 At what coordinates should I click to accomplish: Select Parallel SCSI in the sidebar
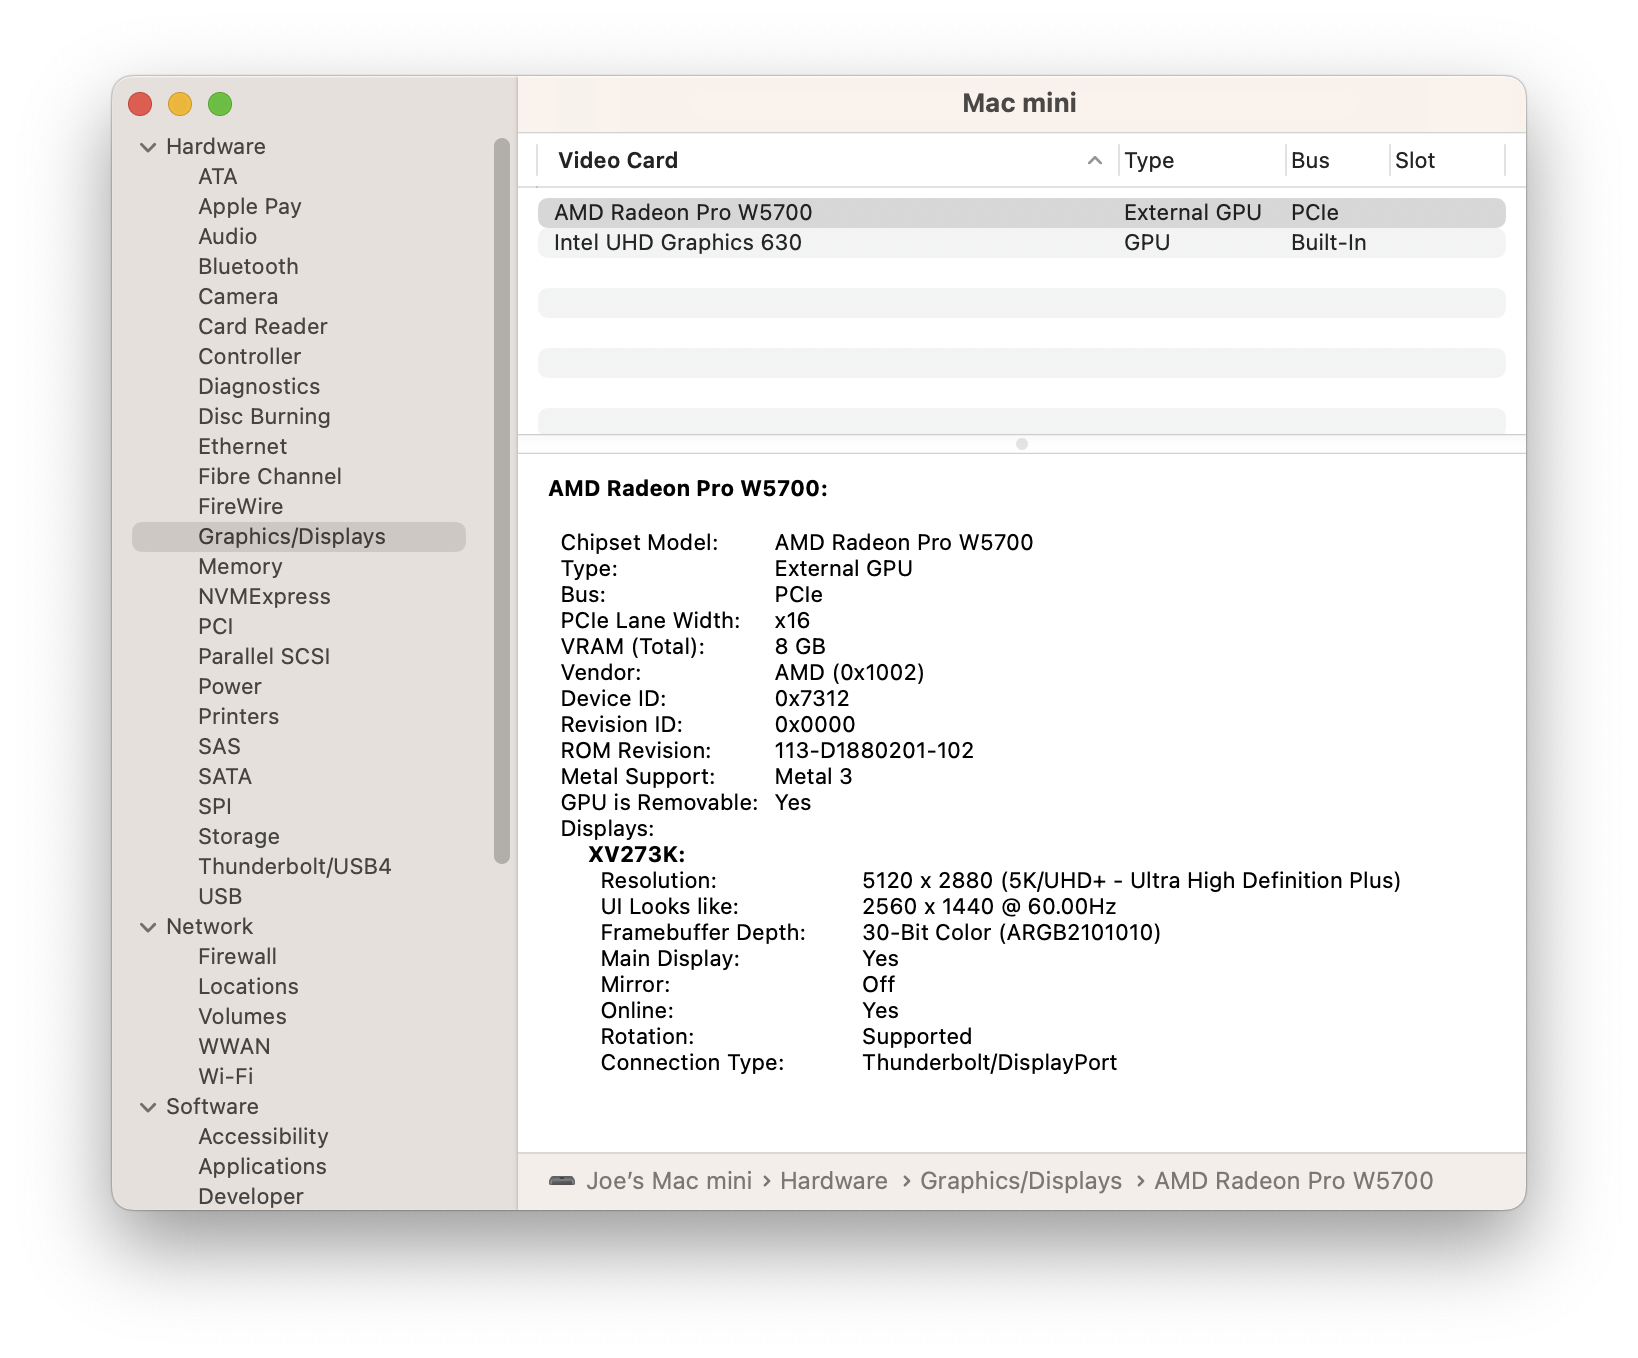click(264, 657)
